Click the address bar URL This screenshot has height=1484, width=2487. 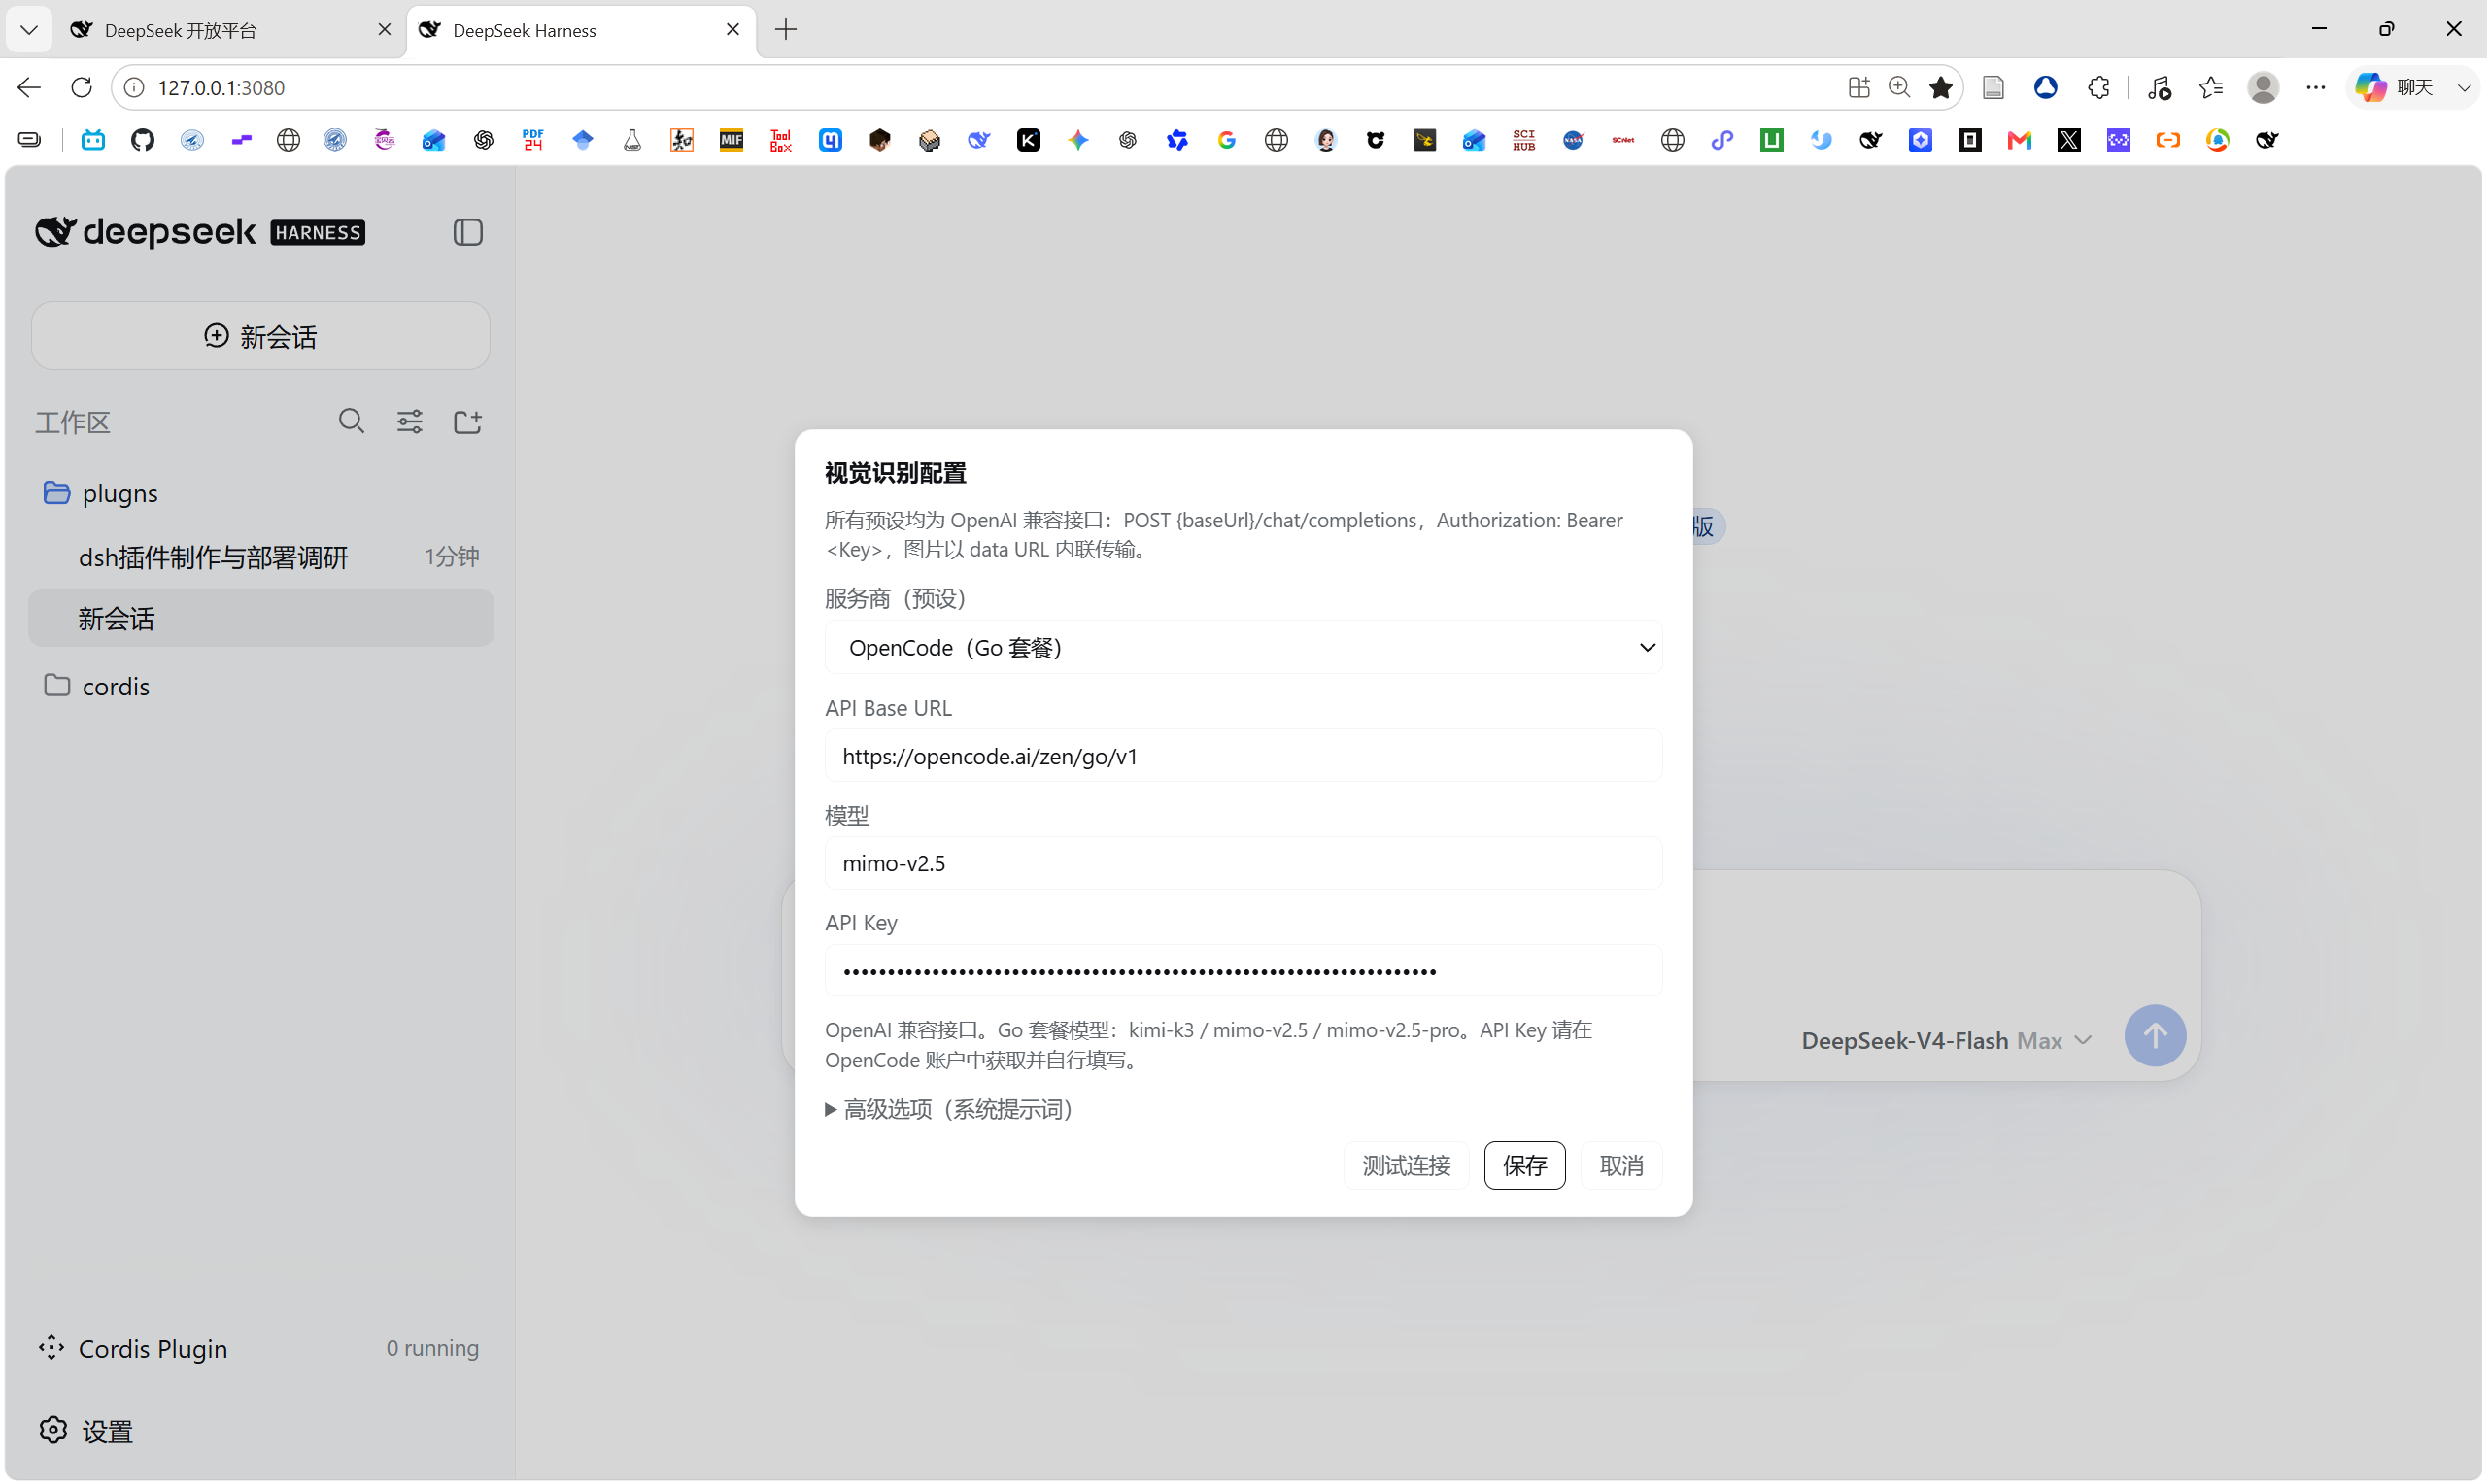click(221, 88)
